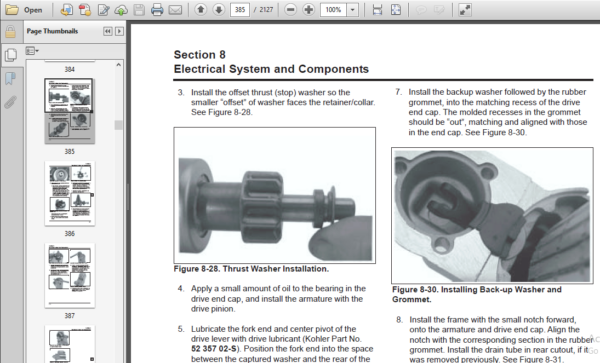Toggle read mode expand icon

(x=465, y=10)
